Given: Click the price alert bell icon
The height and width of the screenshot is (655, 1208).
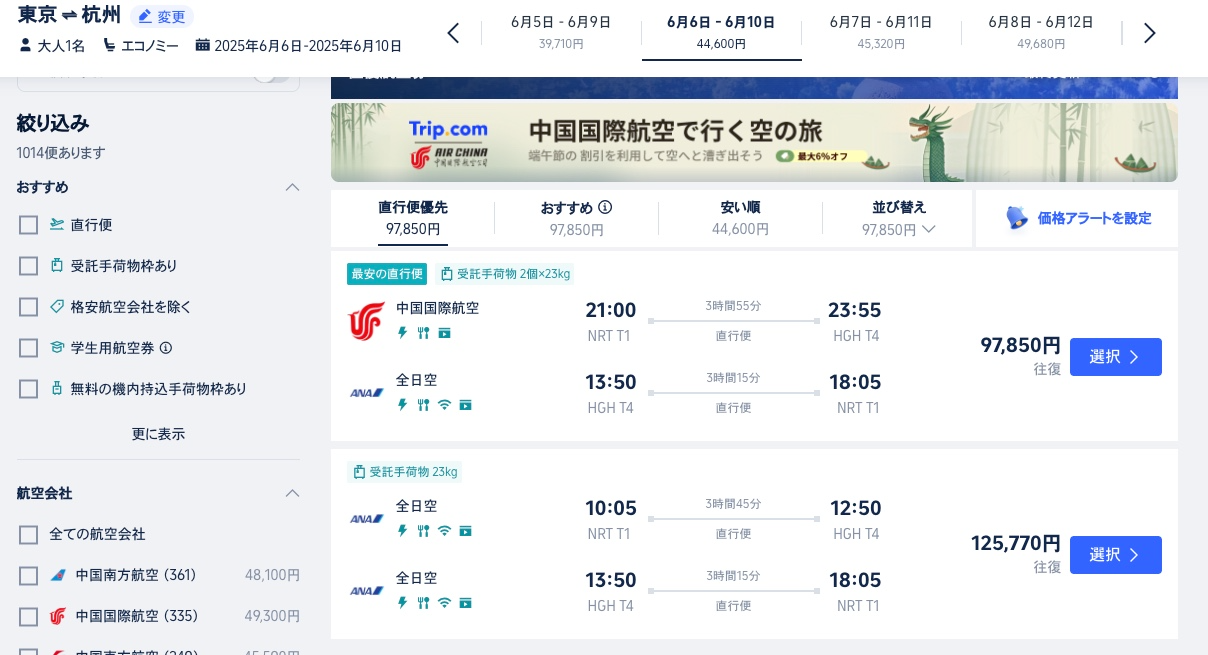Looking at the screenshot, I should coord(1017,218).
